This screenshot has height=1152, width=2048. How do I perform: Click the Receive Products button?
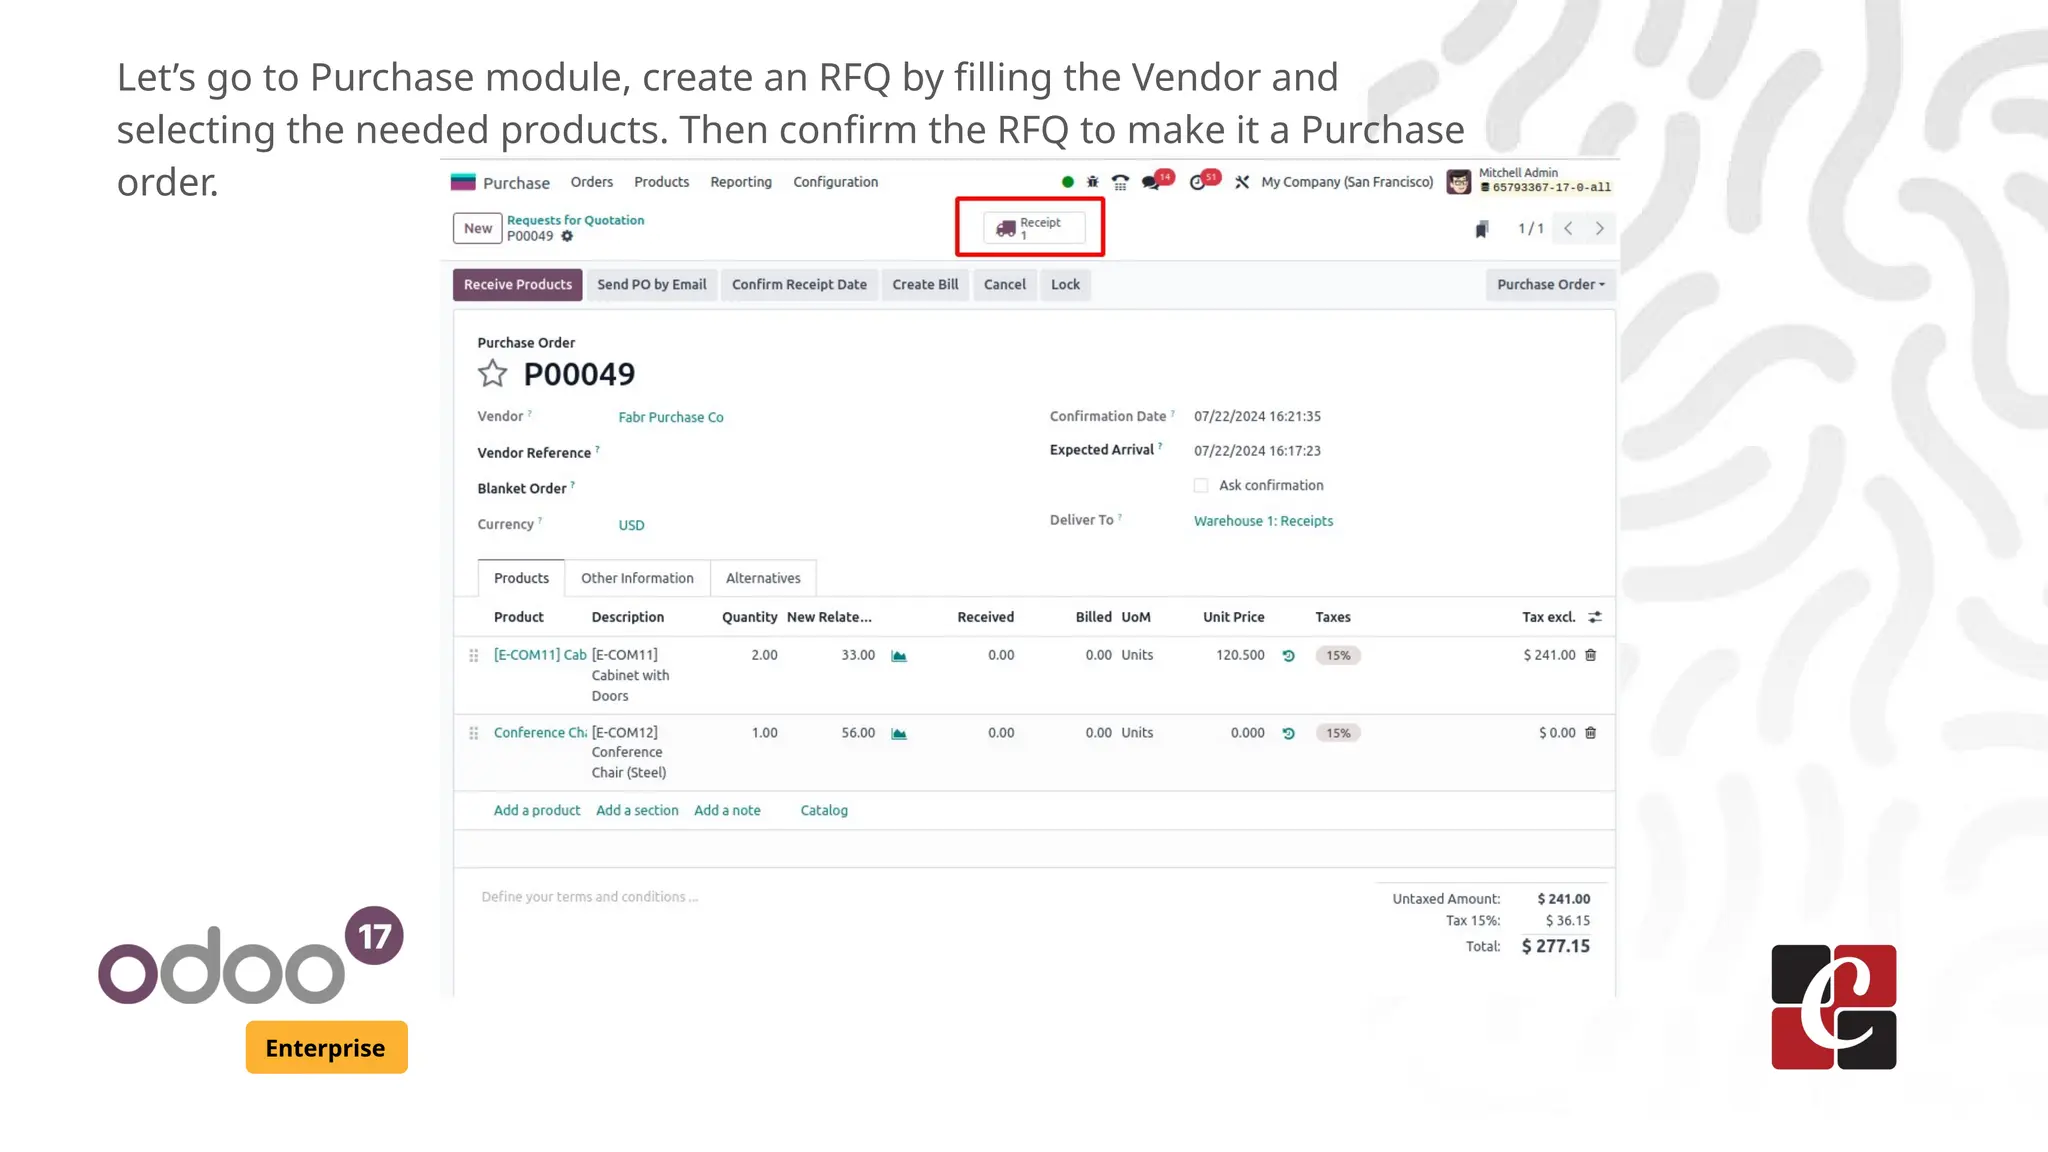[517, 285]
